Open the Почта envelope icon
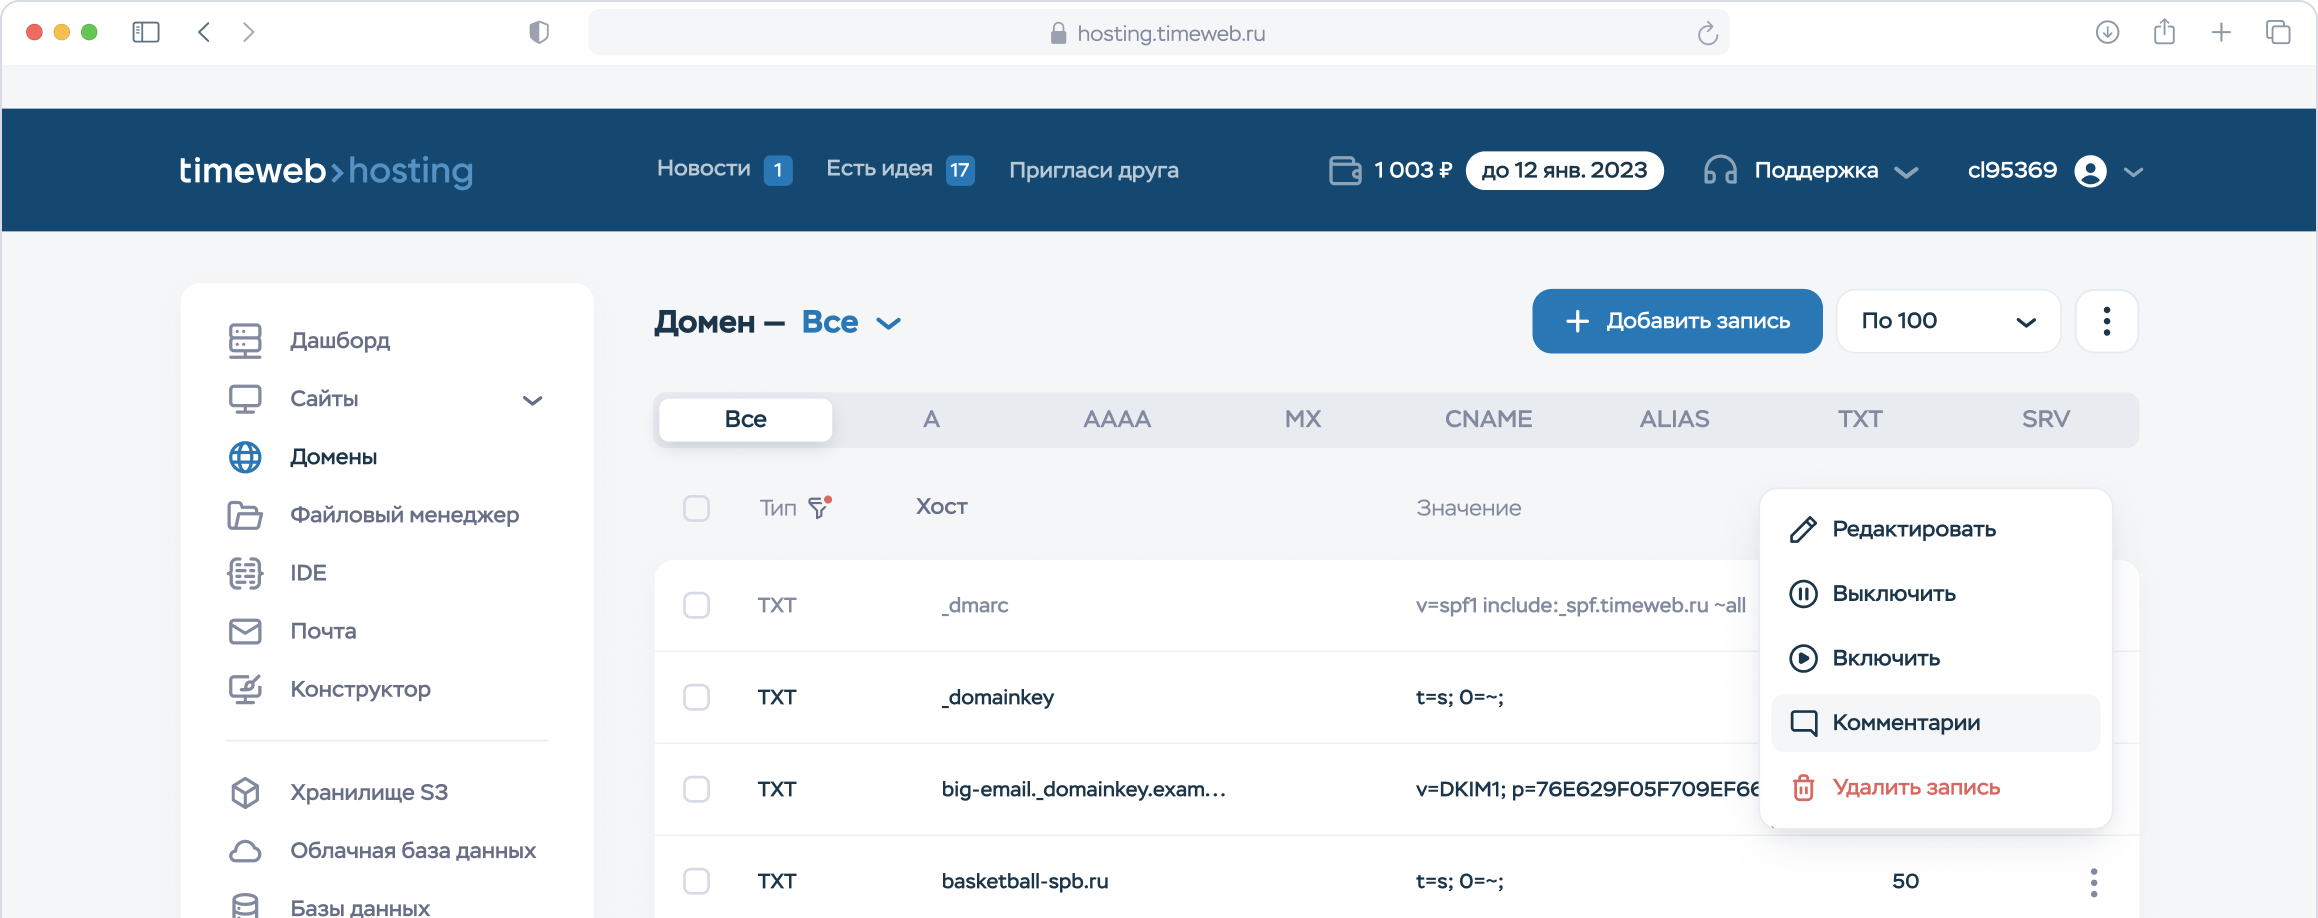2318x918 pixels. pos(245,631)
